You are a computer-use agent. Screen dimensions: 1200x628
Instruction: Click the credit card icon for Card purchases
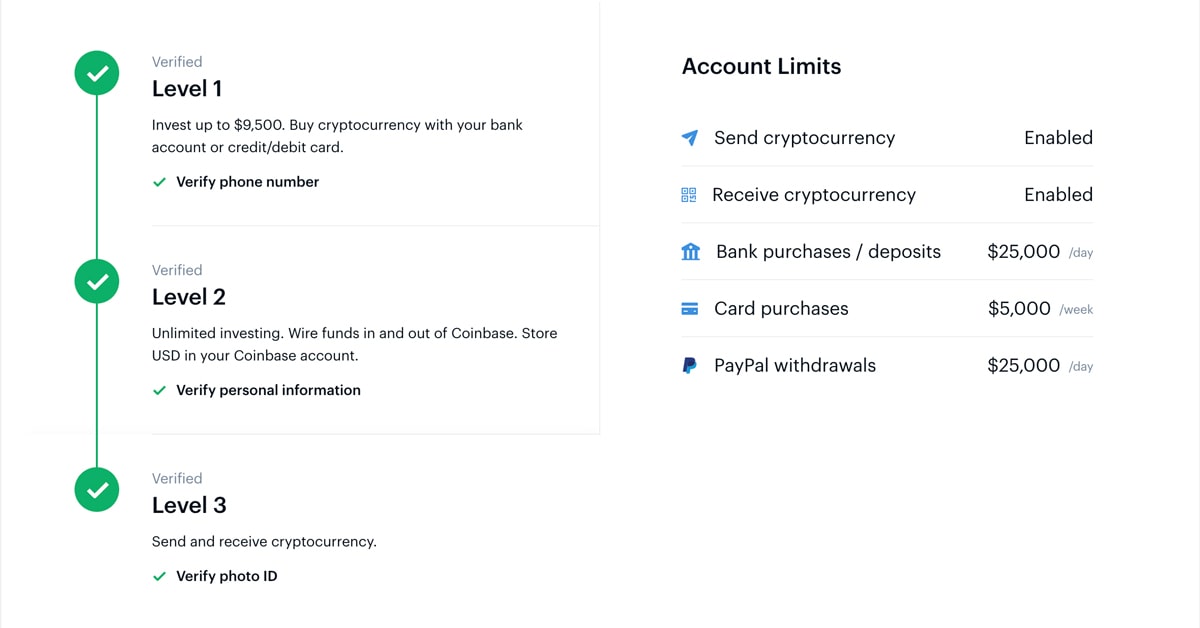coord(690,309)
